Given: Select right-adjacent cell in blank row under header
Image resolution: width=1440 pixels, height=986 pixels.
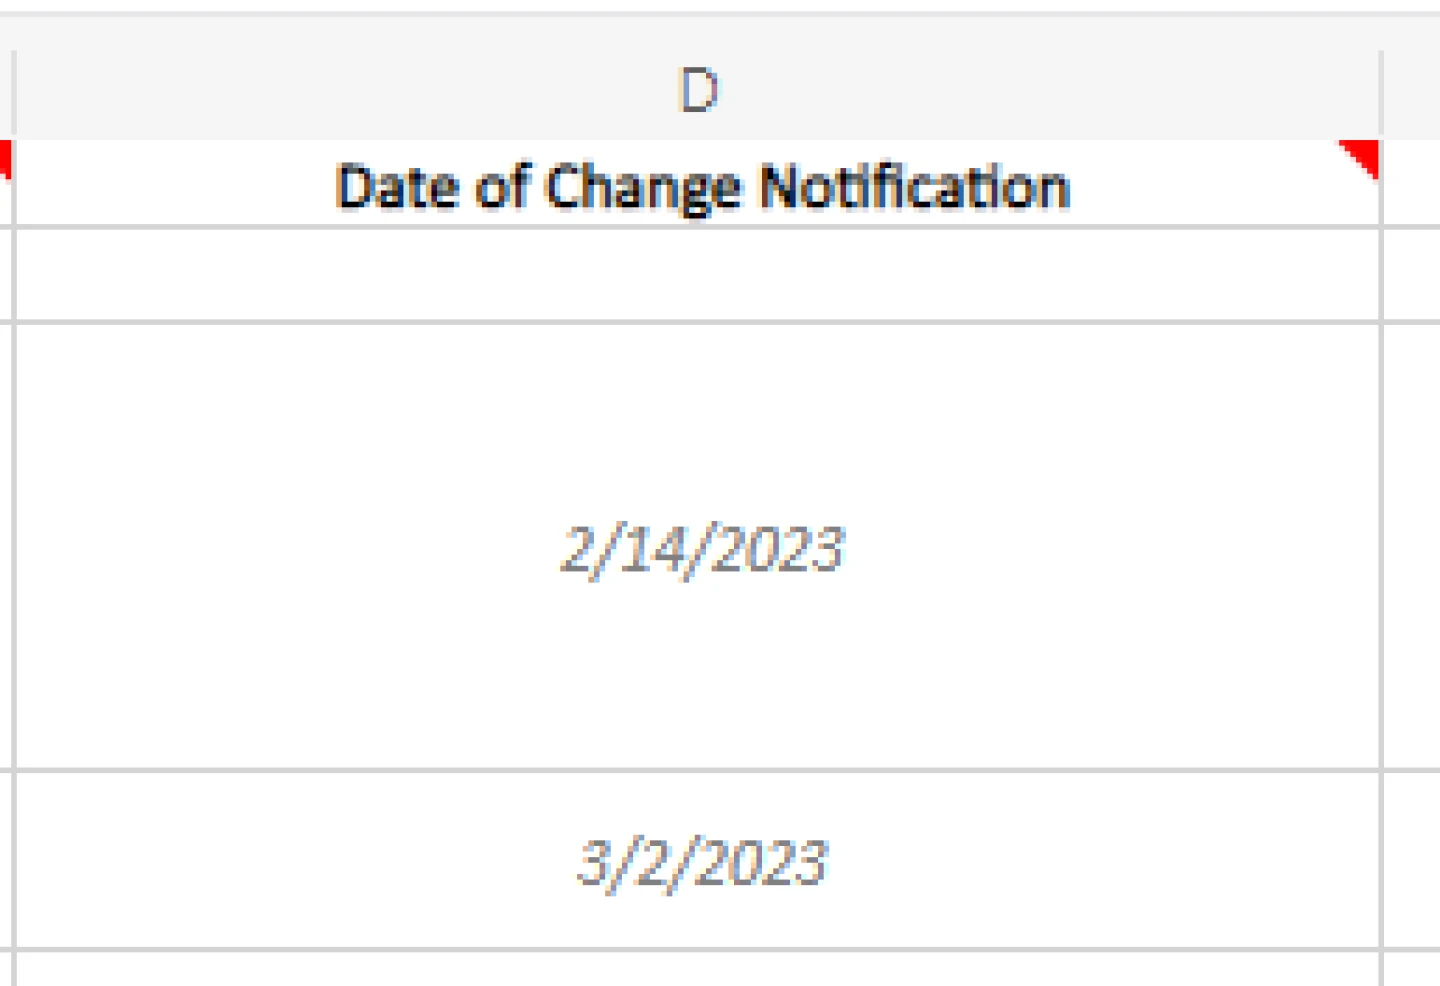Looking at the screenshot, I should 1414,275.
